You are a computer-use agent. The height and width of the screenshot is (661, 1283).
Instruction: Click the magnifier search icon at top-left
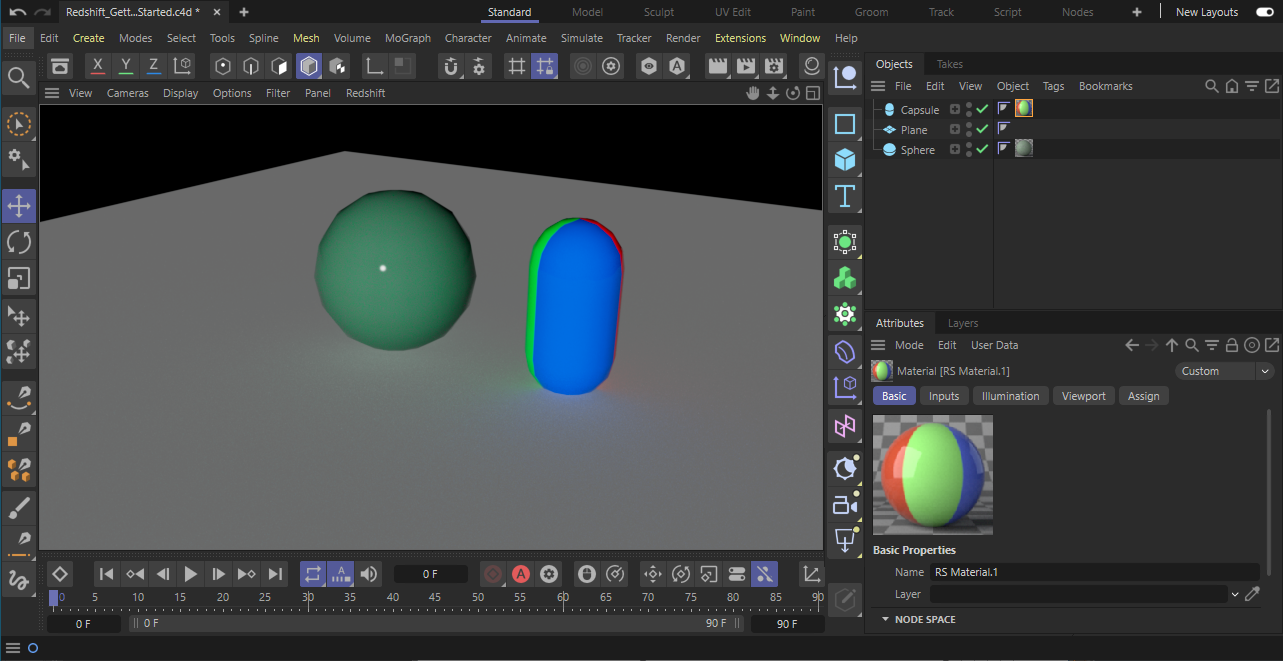tap(18, 78)
